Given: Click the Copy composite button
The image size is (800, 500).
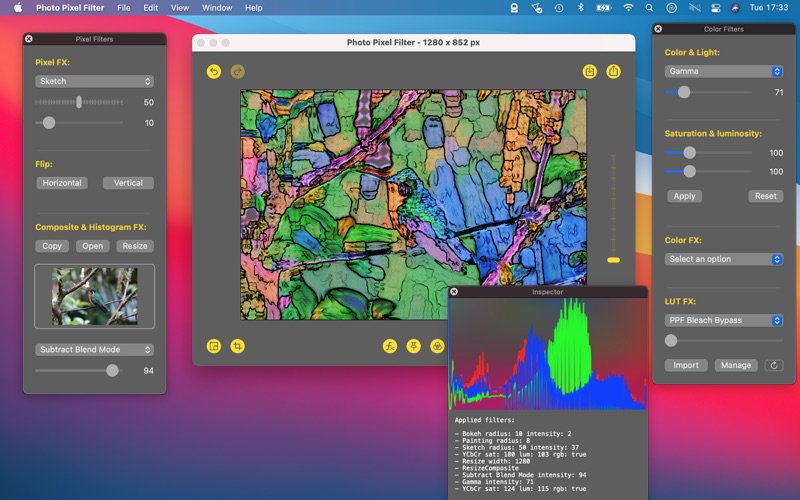Looking at the screenshot, I should tap(52, 246).
